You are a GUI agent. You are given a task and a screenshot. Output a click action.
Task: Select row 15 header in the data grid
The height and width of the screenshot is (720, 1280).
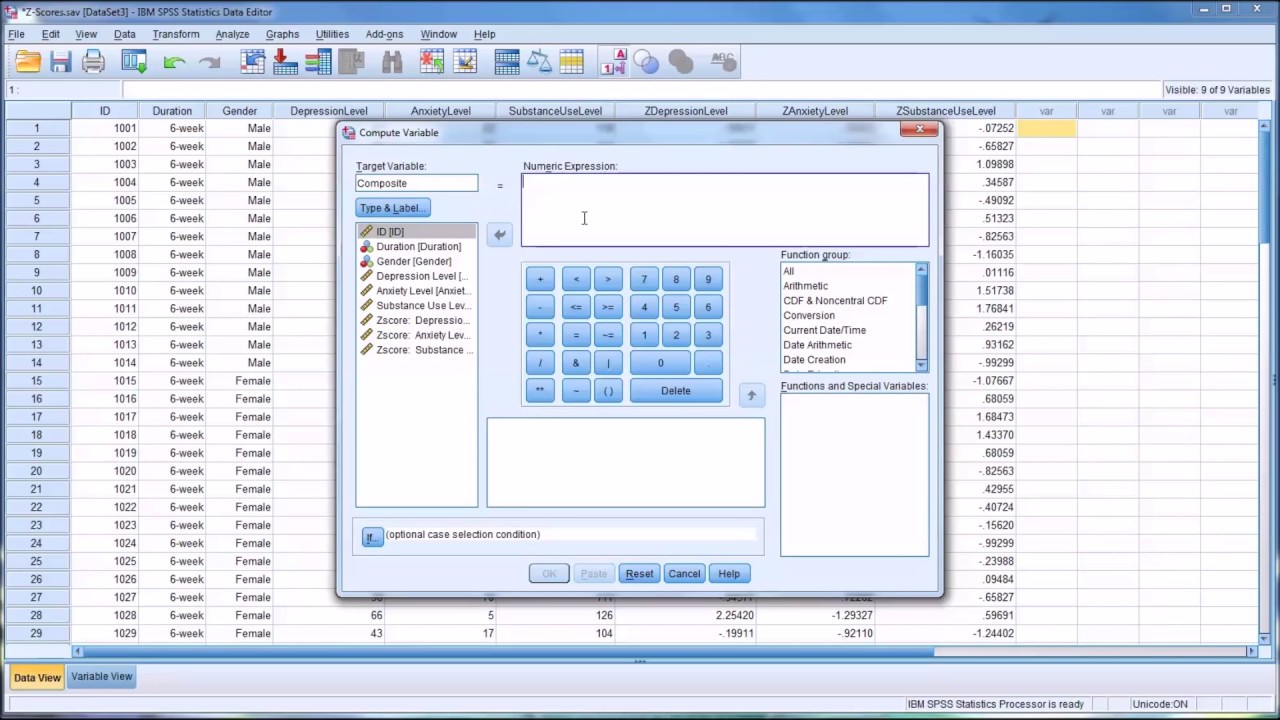click(37, 381)
